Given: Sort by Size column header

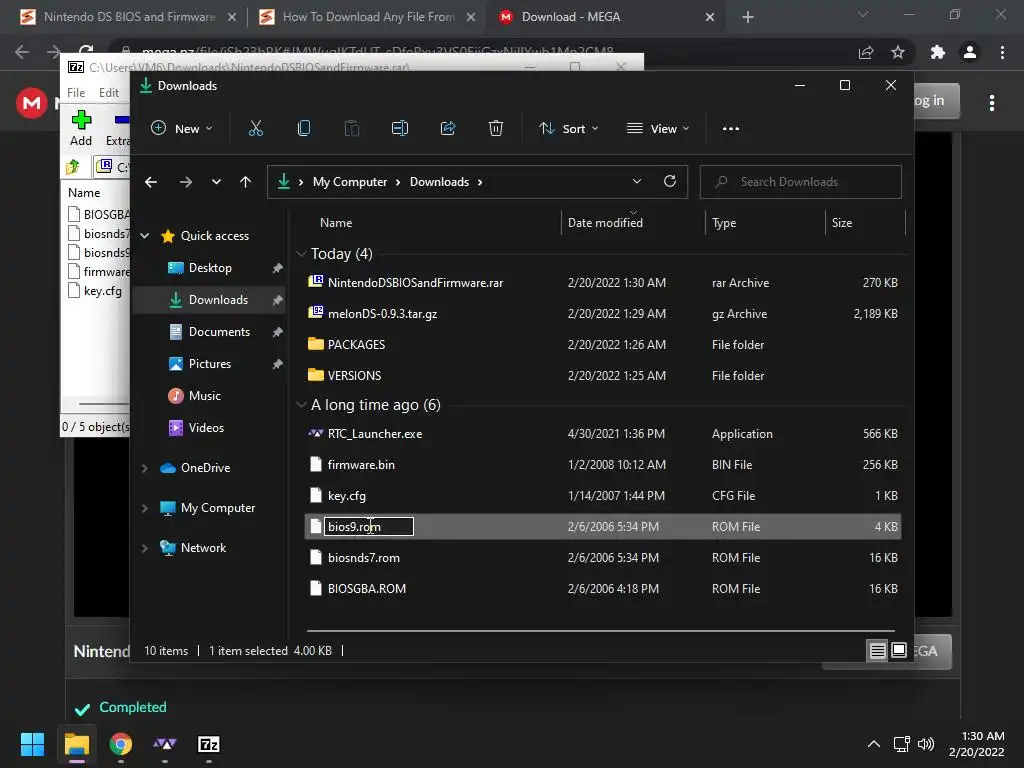Looking at the screenshot, I should pyautogui.click(x=842, y=223).
